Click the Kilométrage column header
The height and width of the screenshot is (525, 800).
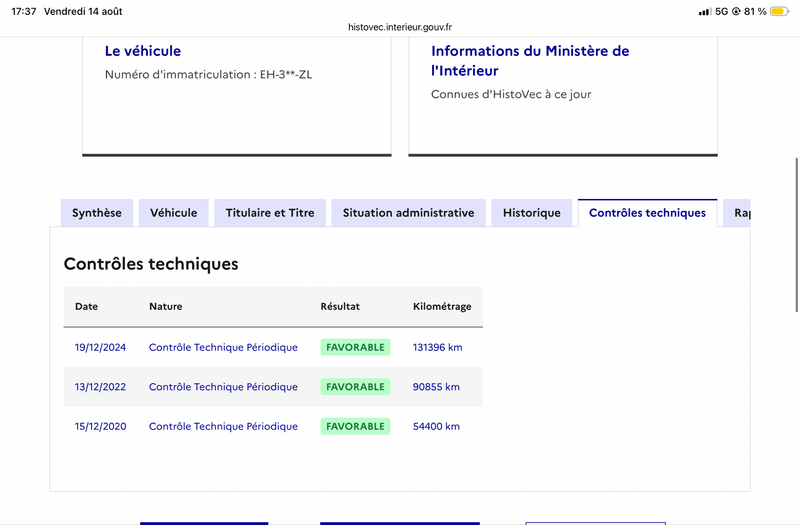point(442,307)
